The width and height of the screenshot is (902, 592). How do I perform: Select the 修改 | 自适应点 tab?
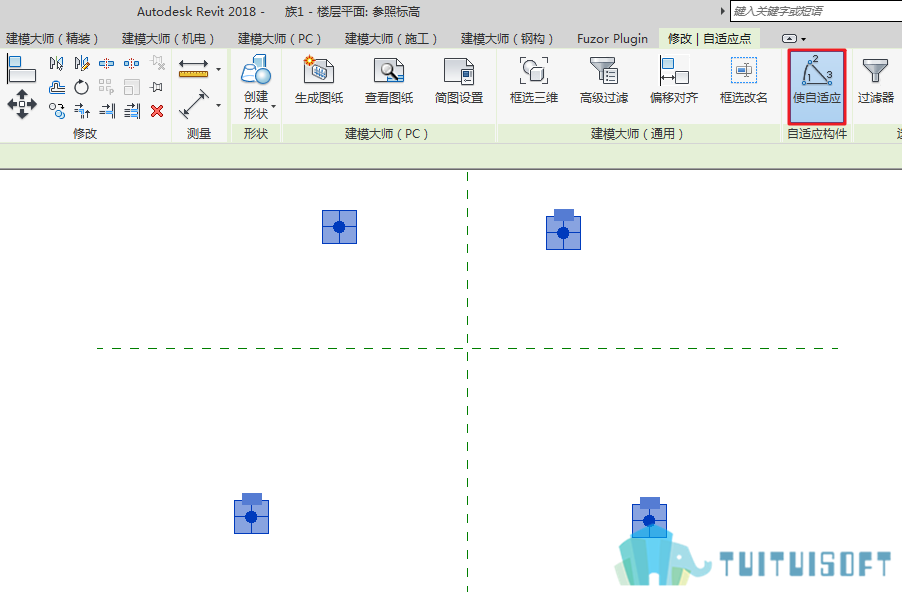(709, 39)
